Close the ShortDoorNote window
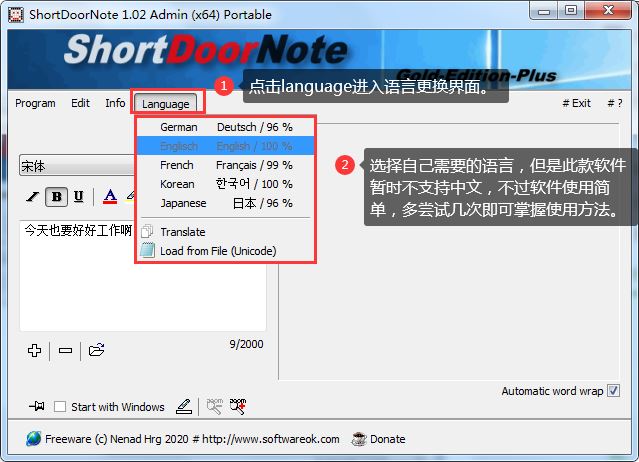The width and height of the screenshot is (639, 462). tap(608, 10)
